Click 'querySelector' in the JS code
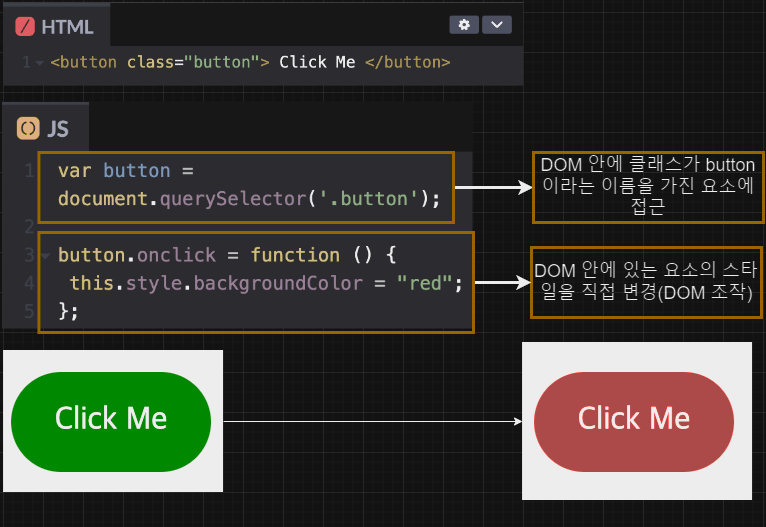The width and height of the screenshot is (766, 527). pos(233,199)
